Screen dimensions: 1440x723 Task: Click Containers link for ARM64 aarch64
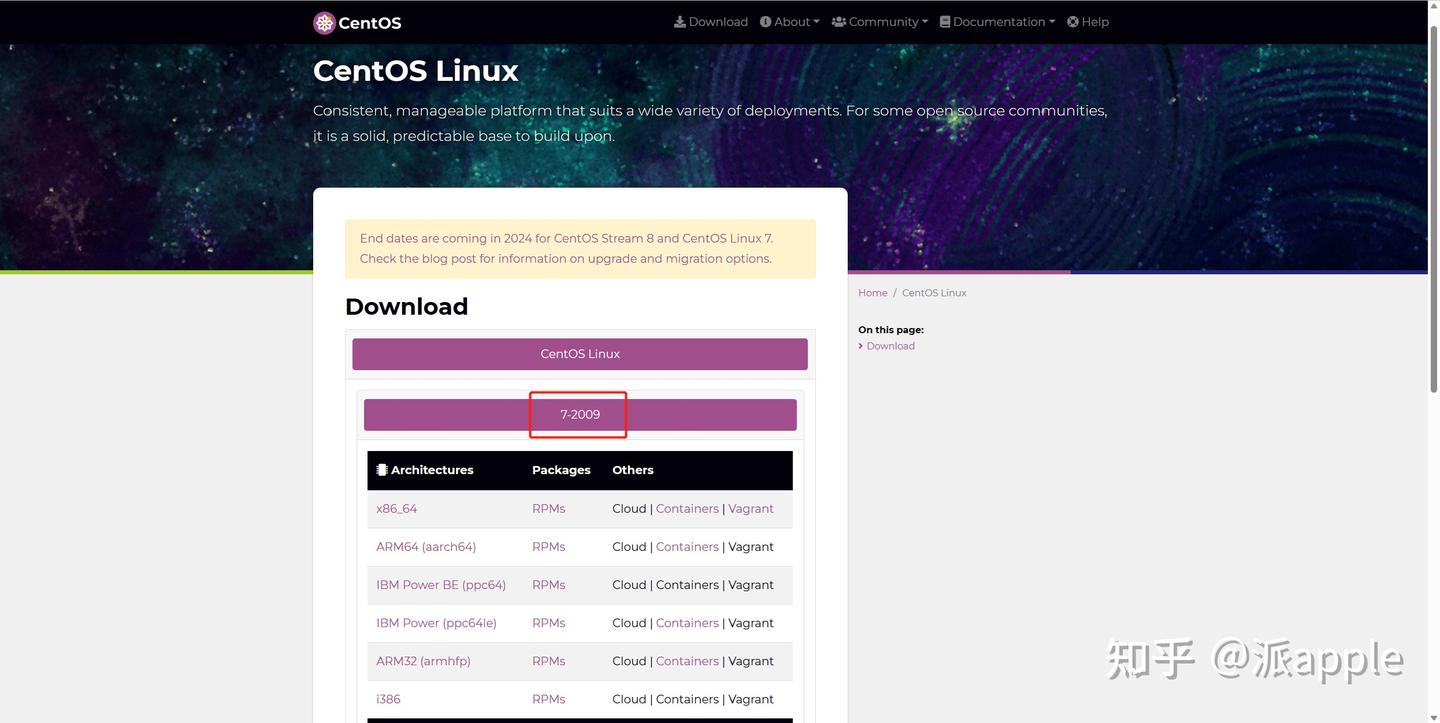[x=687, y=547]
